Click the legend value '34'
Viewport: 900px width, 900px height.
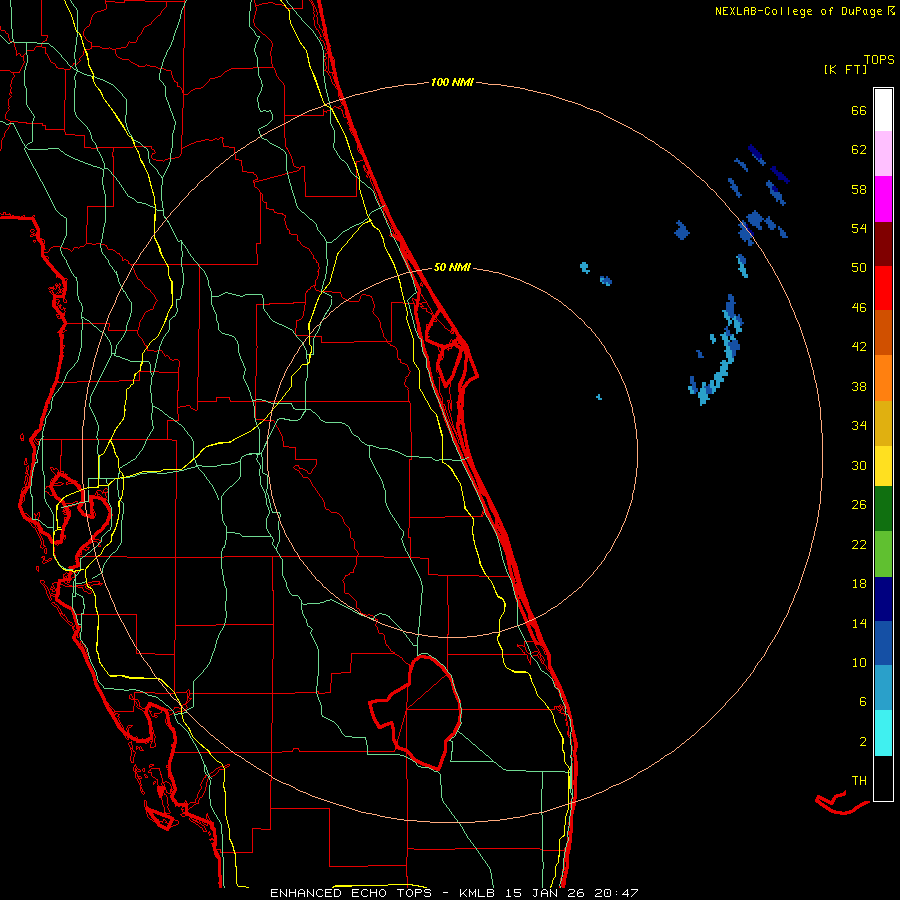click(x=859, y=426)
